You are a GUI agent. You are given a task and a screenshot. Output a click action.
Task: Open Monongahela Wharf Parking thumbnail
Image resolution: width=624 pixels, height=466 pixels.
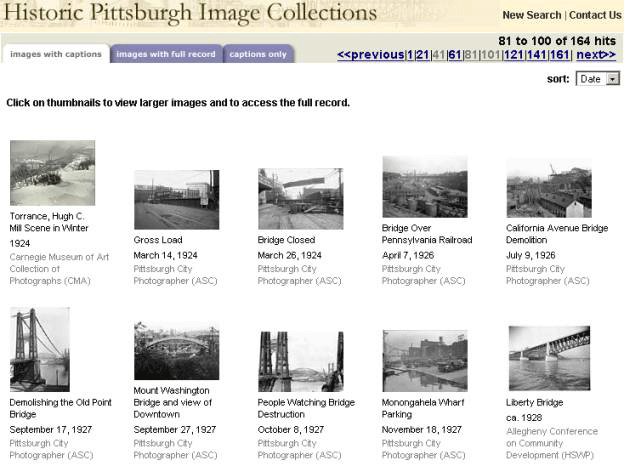pyautogui.click(x=425, y=361)
